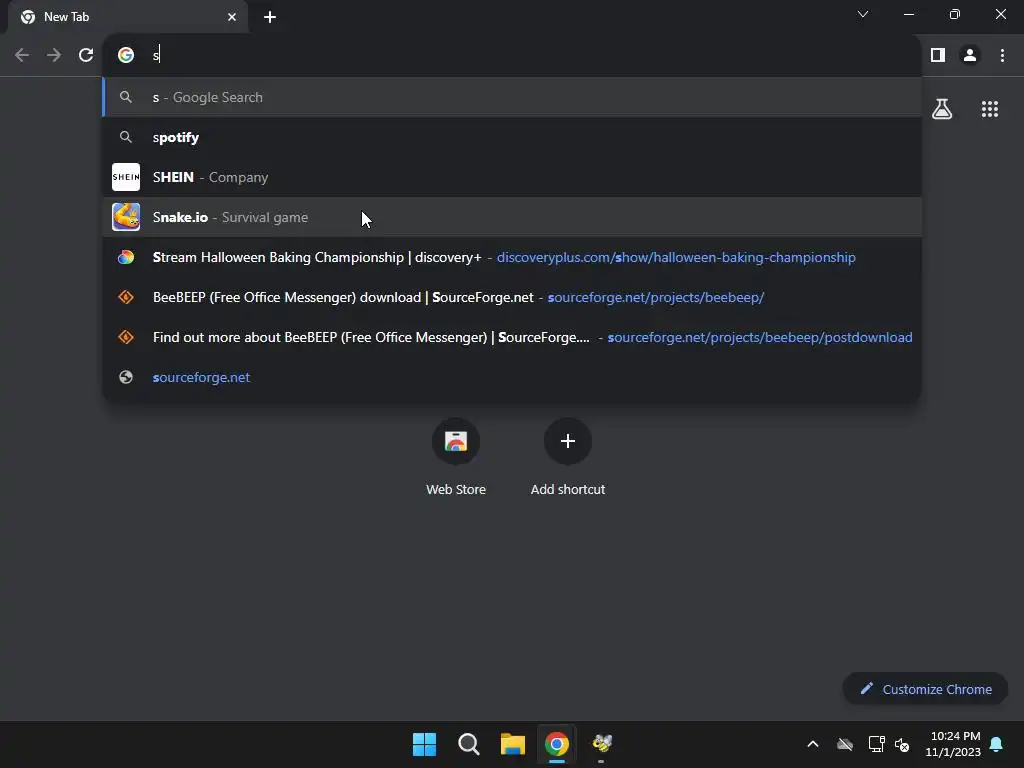Open the sourceforge.net suggestion
Screen dimensions: 1024x768
tap(512, 377)
